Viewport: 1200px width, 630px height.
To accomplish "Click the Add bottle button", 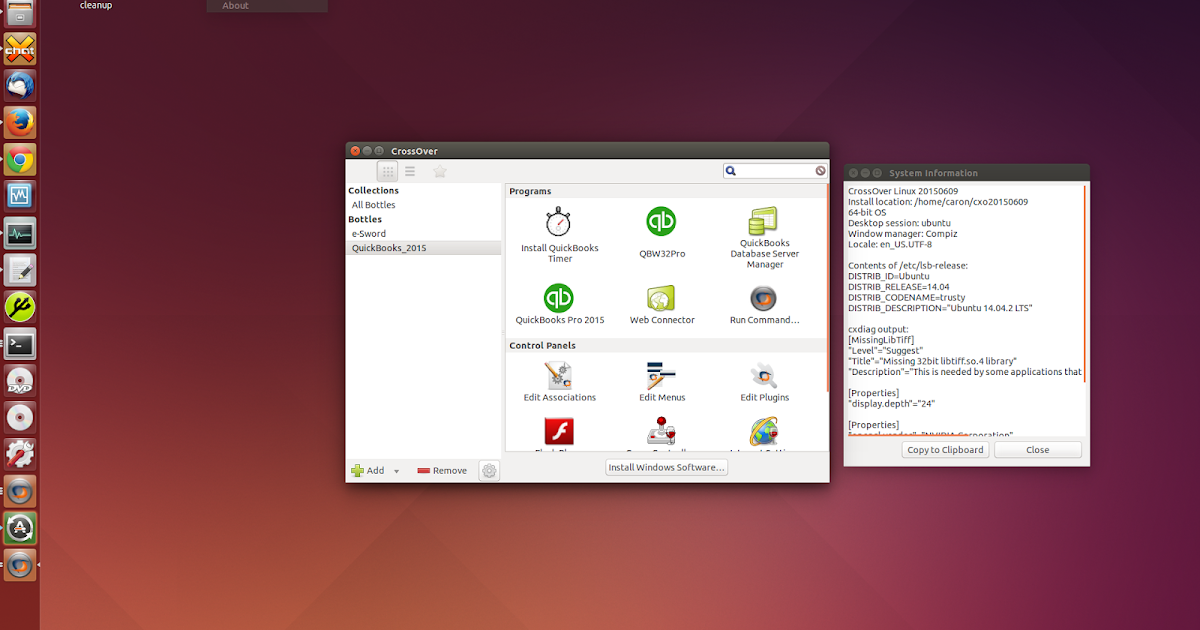I will [367, 470].
